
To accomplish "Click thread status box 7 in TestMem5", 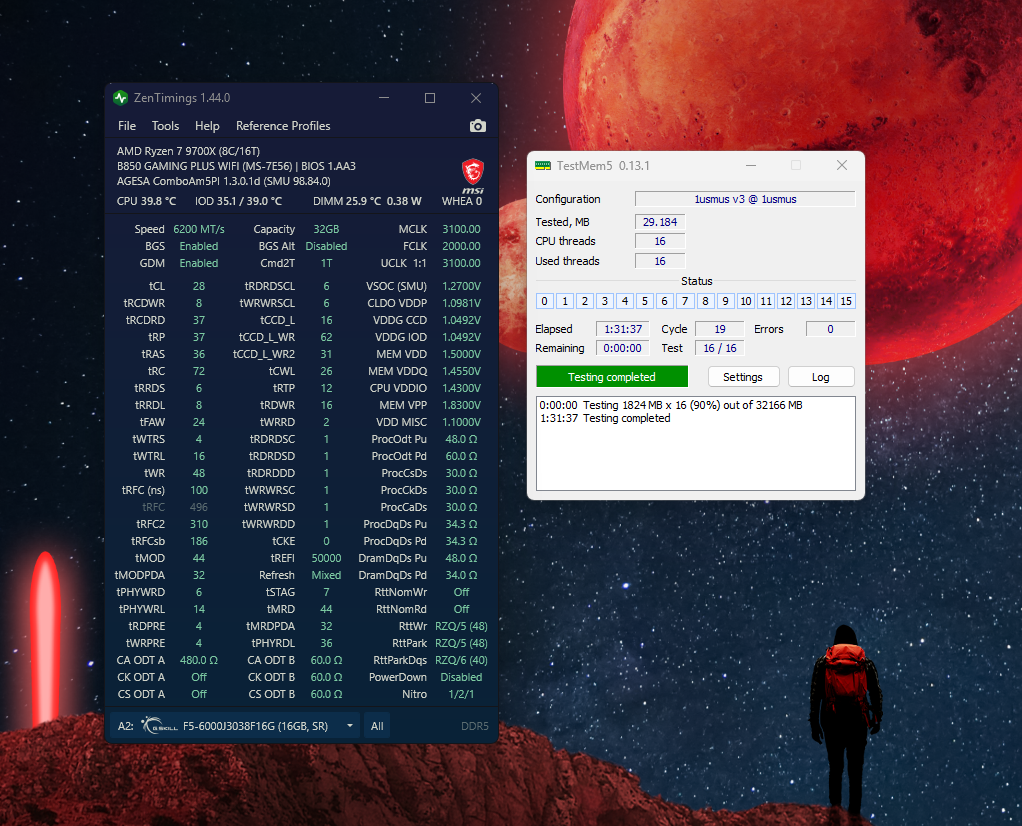I will pyautogui.click(x=684, y=301).
